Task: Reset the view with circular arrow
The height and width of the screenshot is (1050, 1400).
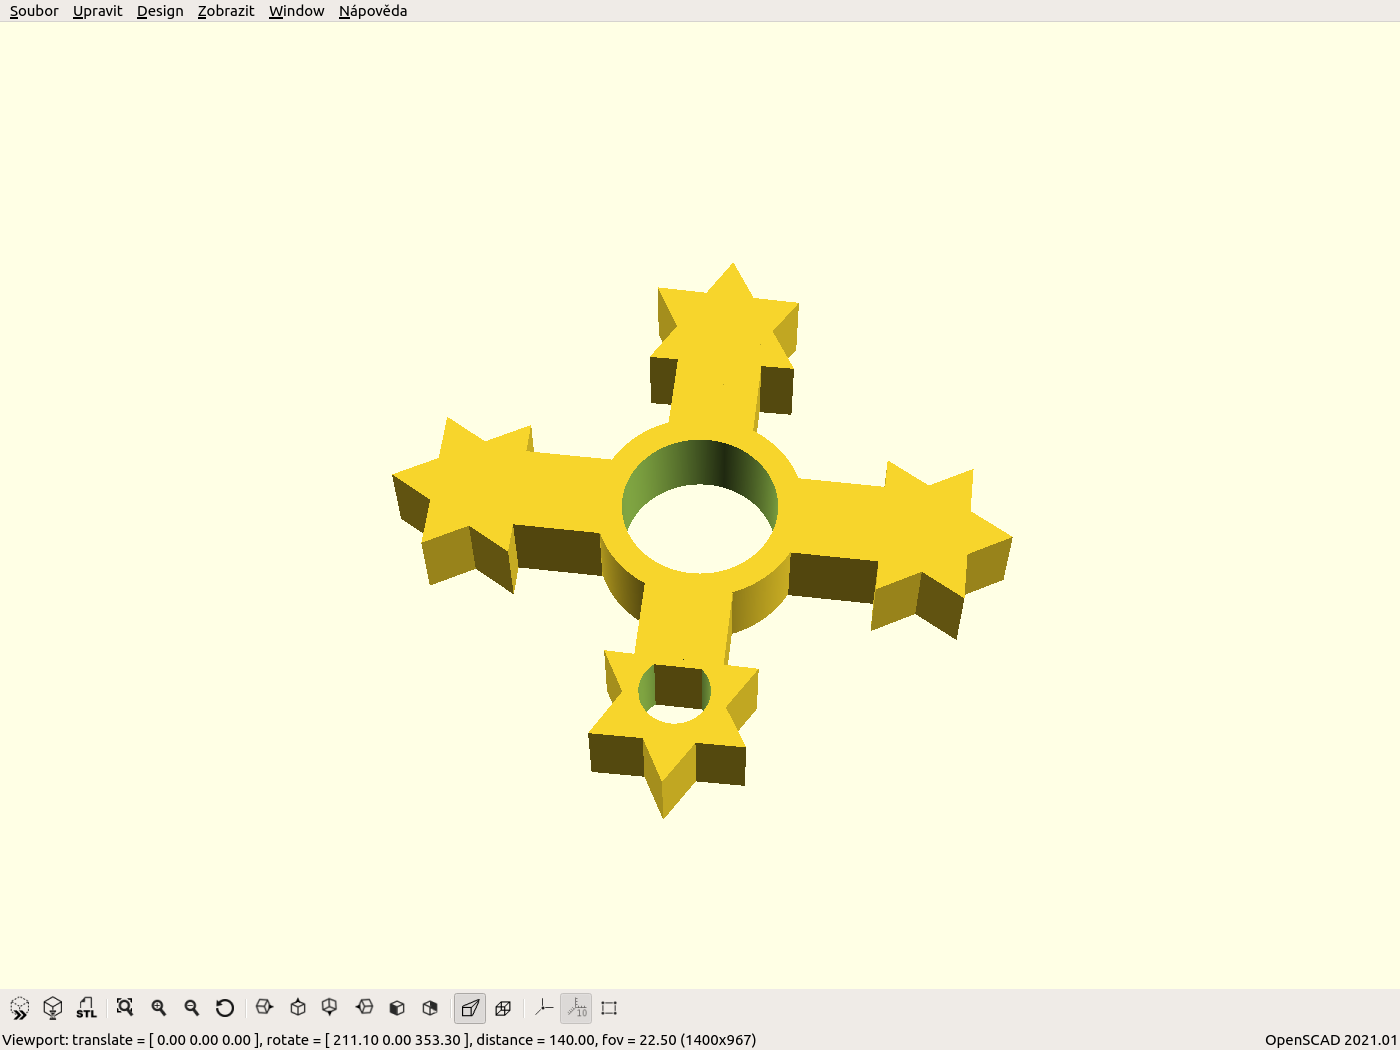Action: point(225,1008)
